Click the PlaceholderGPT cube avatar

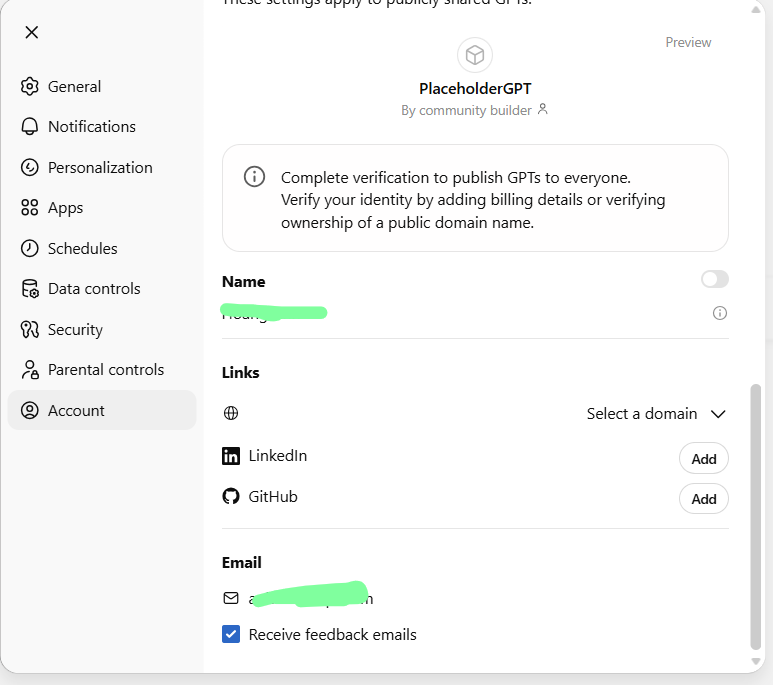[475, 55]
